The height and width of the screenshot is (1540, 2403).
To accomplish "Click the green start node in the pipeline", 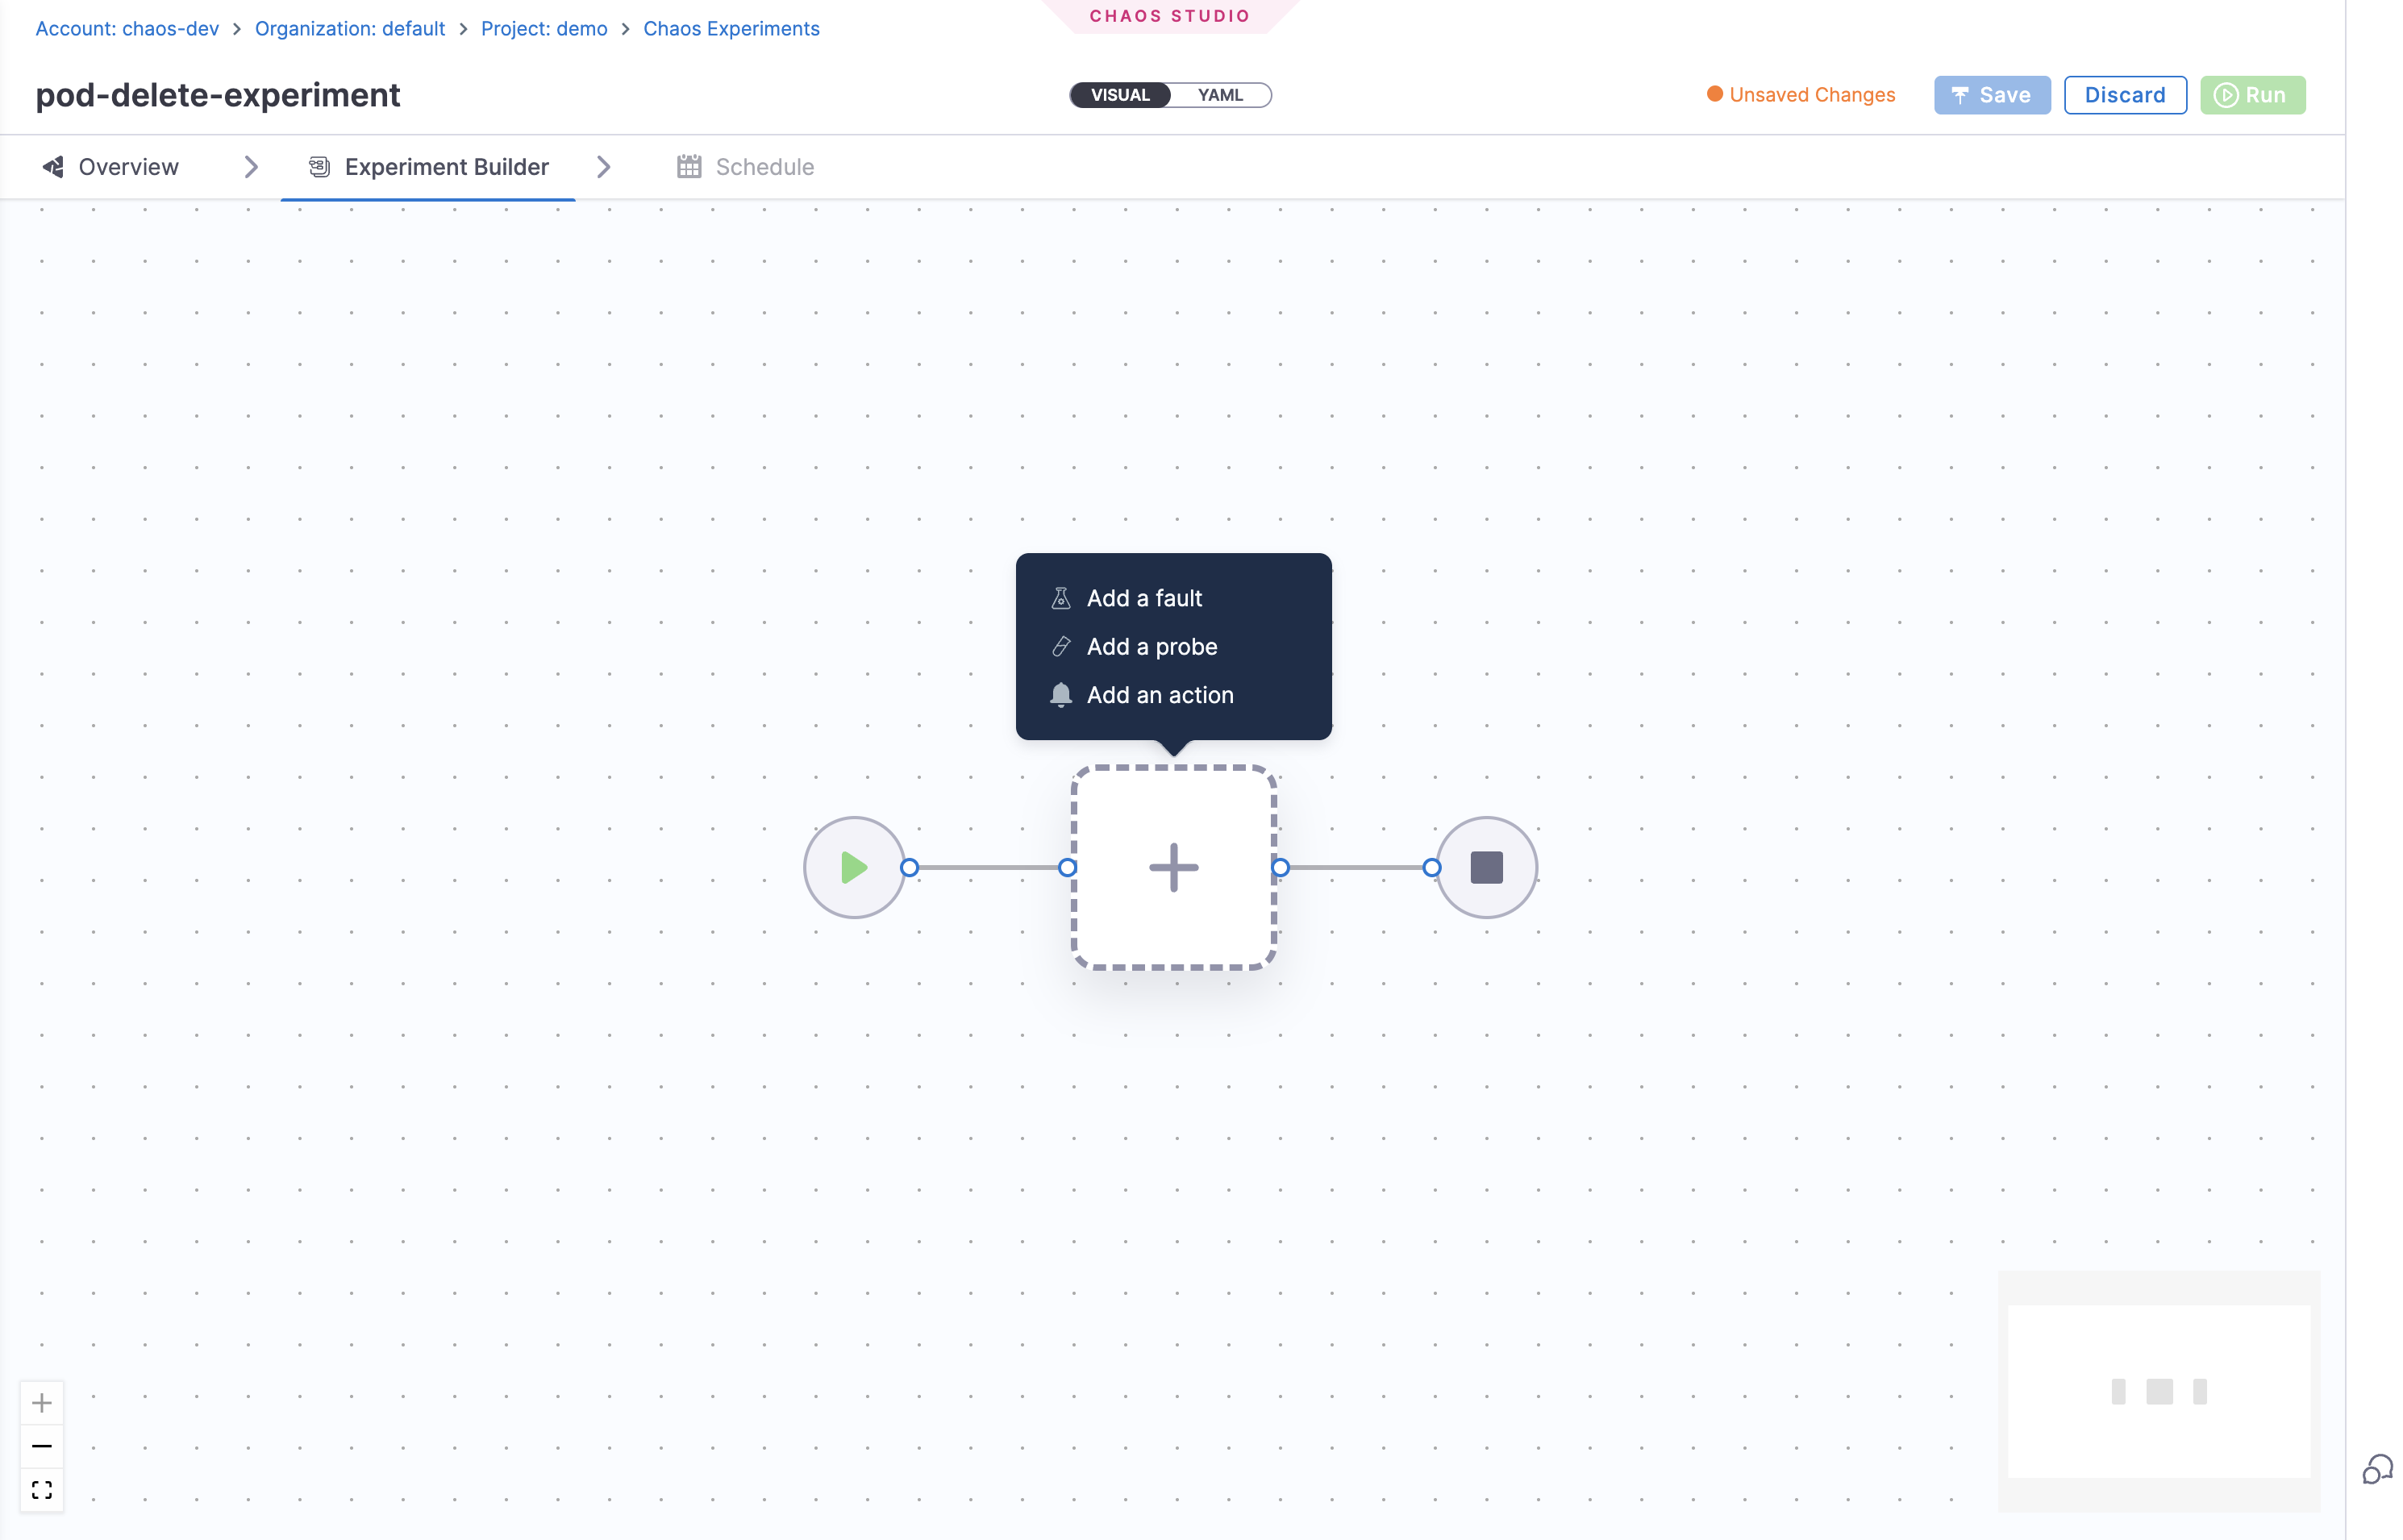I will coord(855,866).
